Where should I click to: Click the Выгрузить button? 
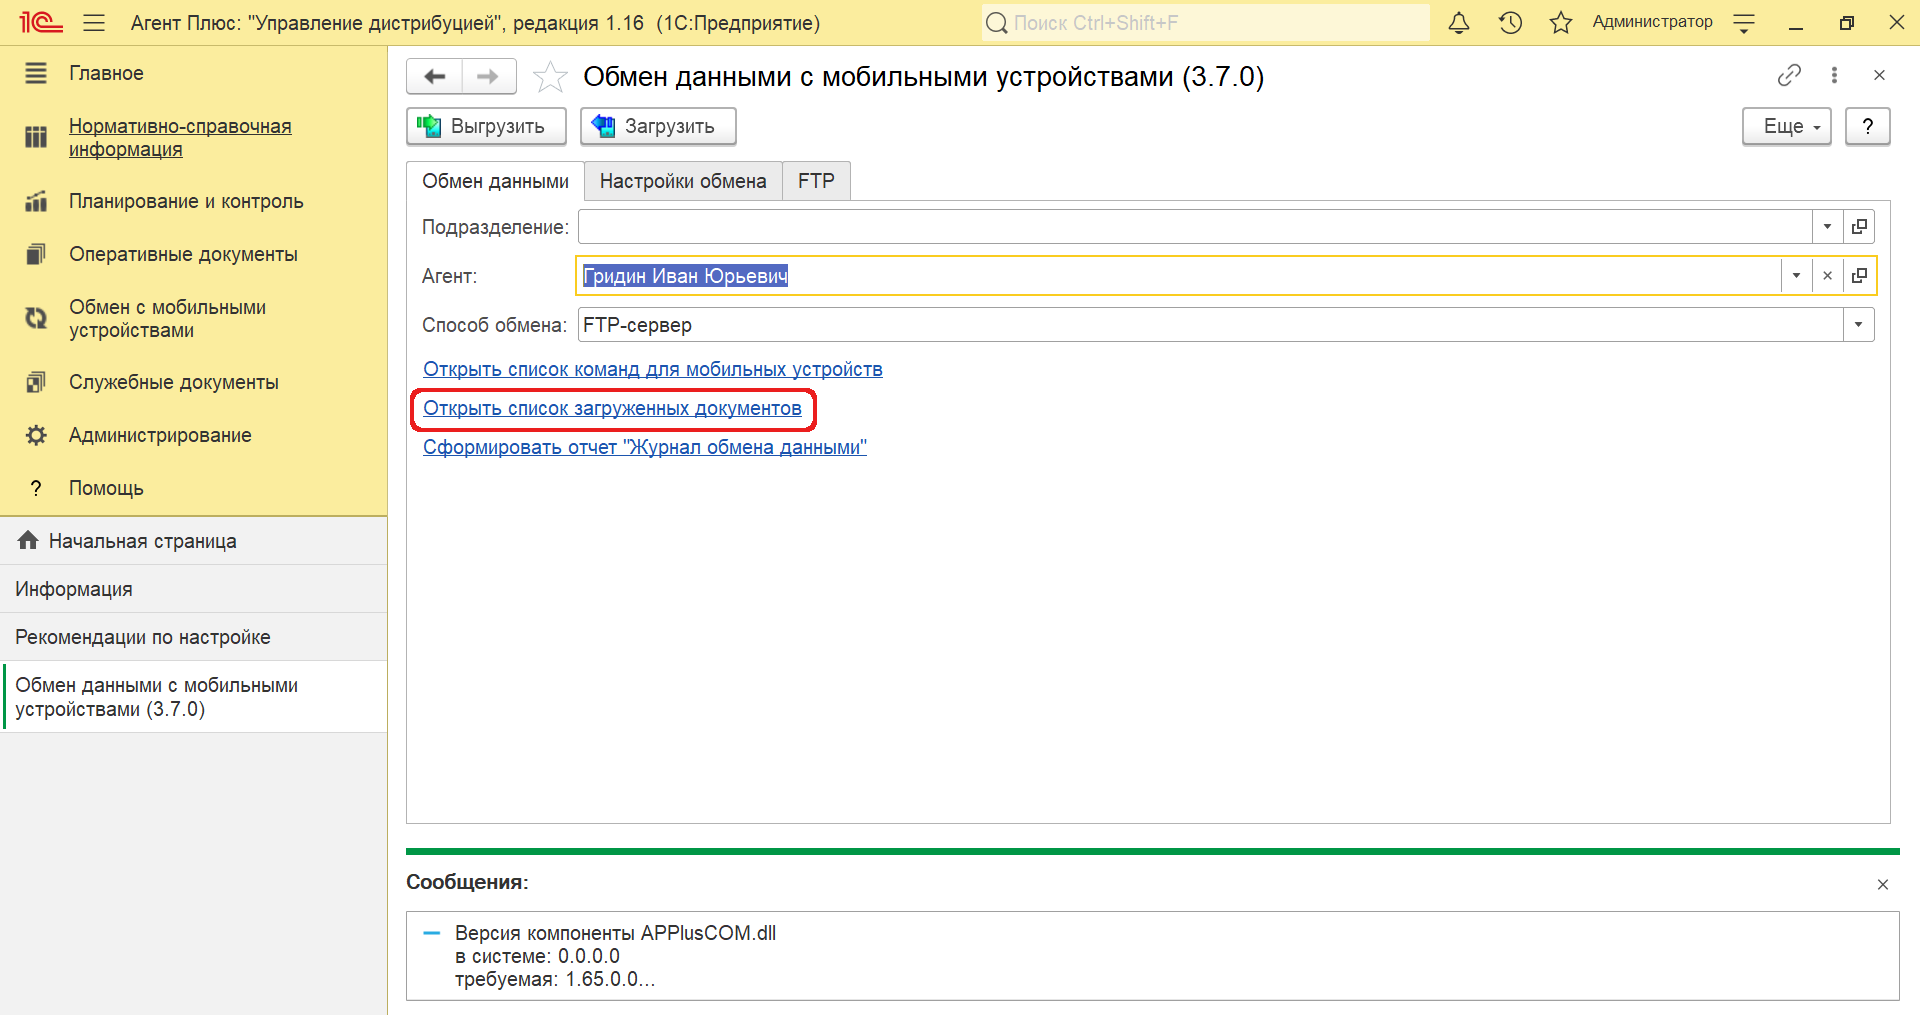pyautogui.click(x=486, y=126)
